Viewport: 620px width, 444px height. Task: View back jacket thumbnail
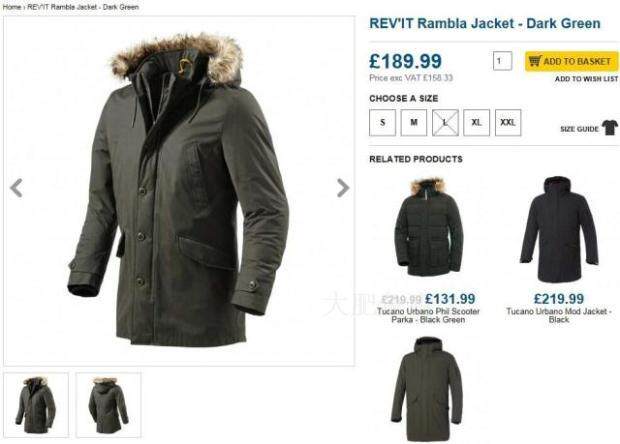108,405
